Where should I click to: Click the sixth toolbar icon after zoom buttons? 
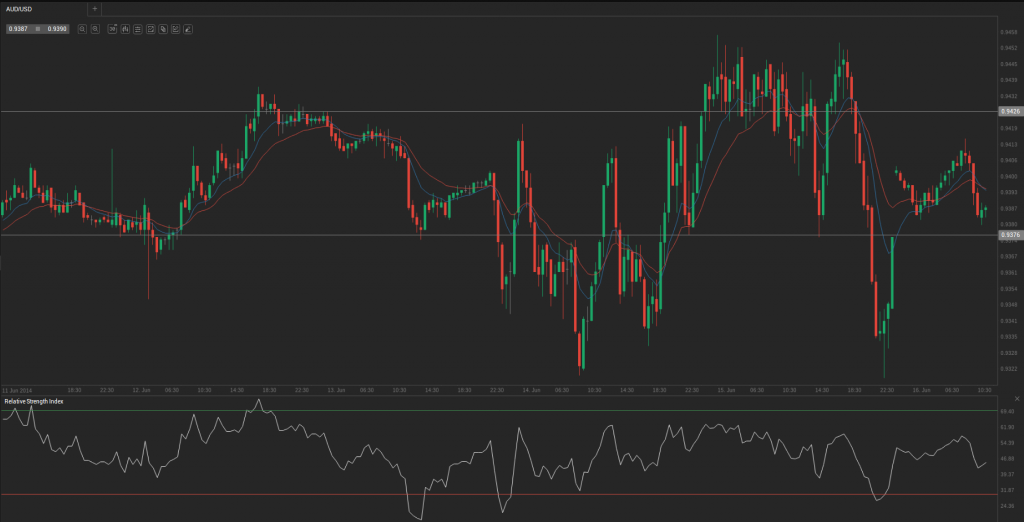point(175,29)
